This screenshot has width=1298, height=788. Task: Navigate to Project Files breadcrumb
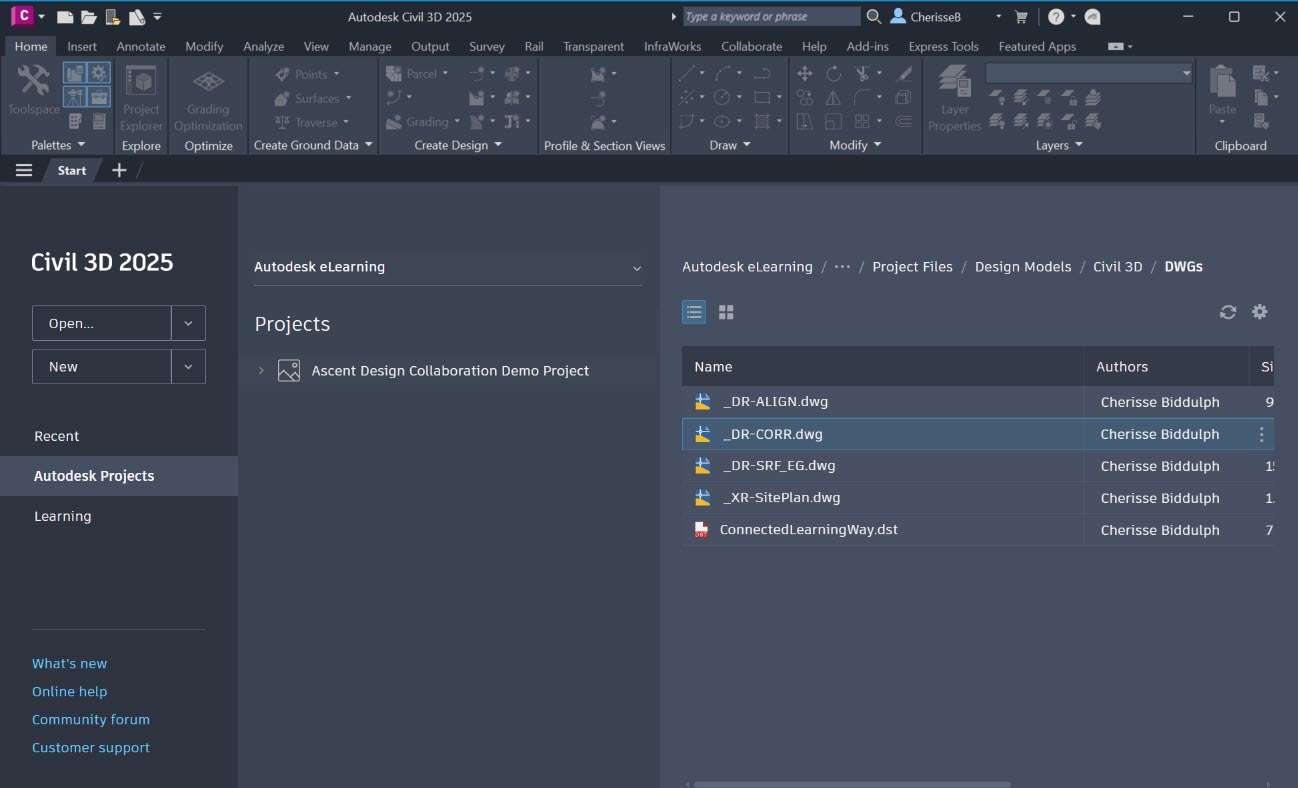(x=912, y=267)
